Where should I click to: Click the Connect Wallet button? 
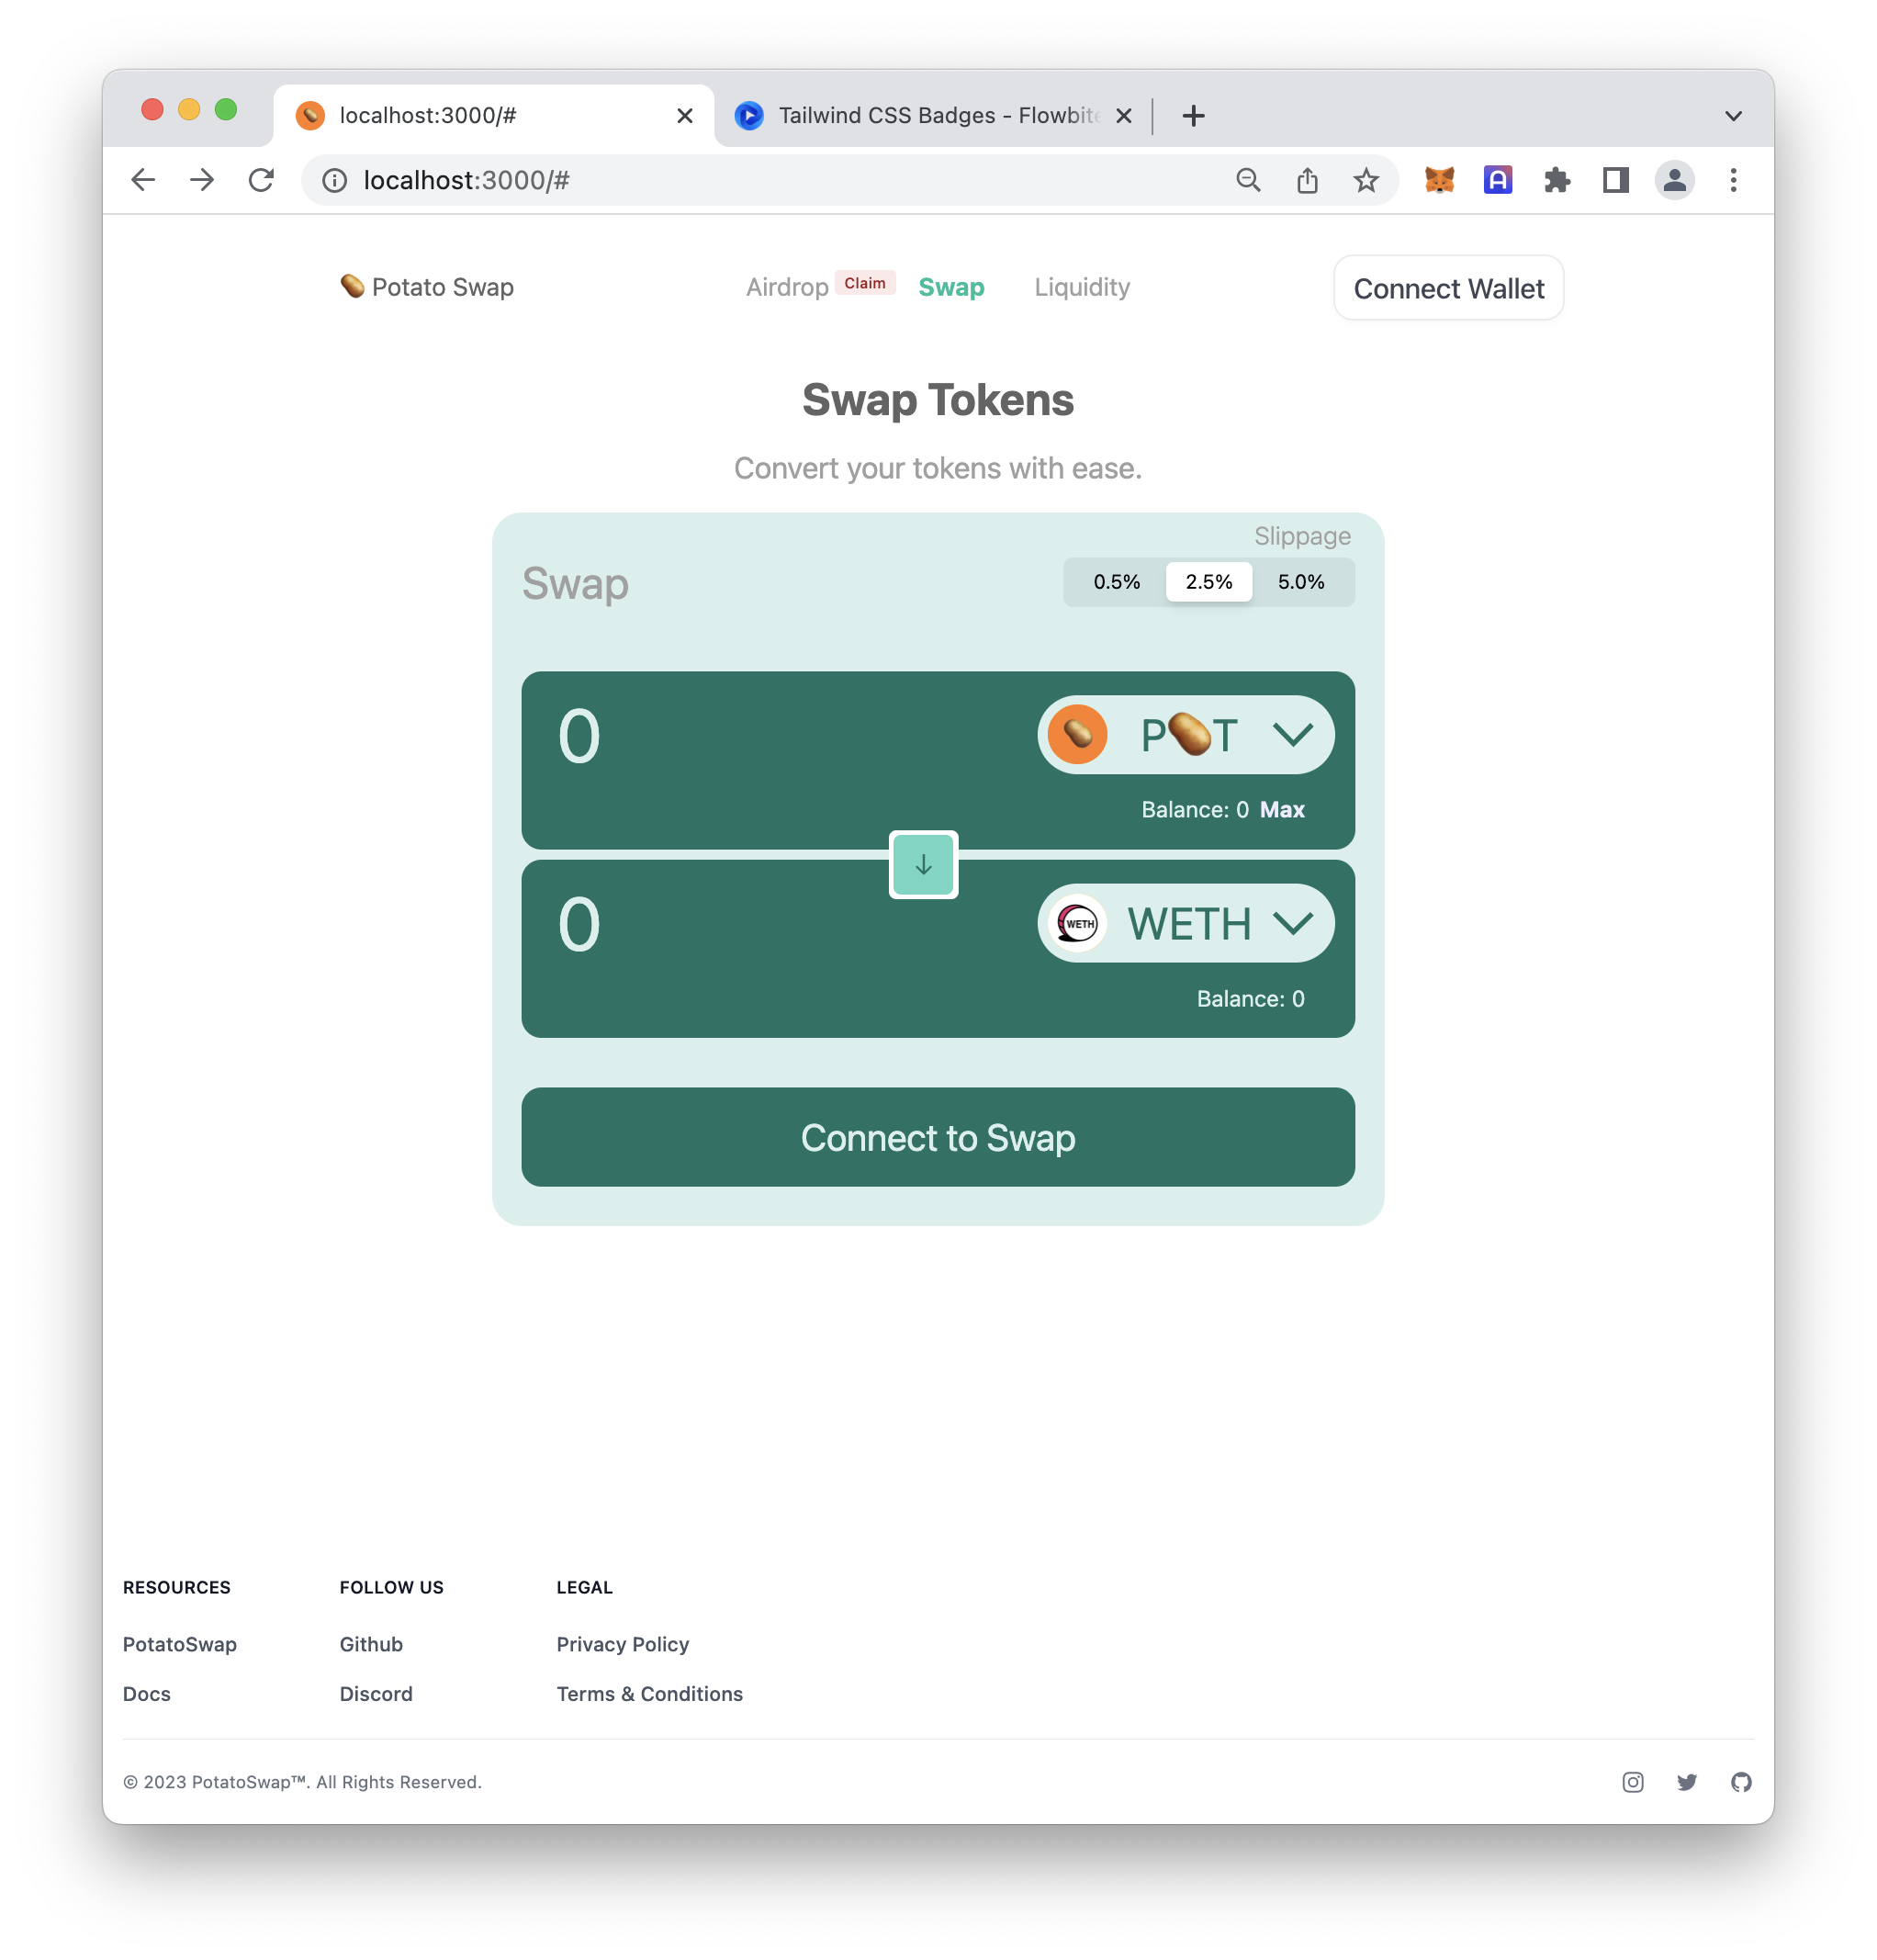click(1447, 289)
